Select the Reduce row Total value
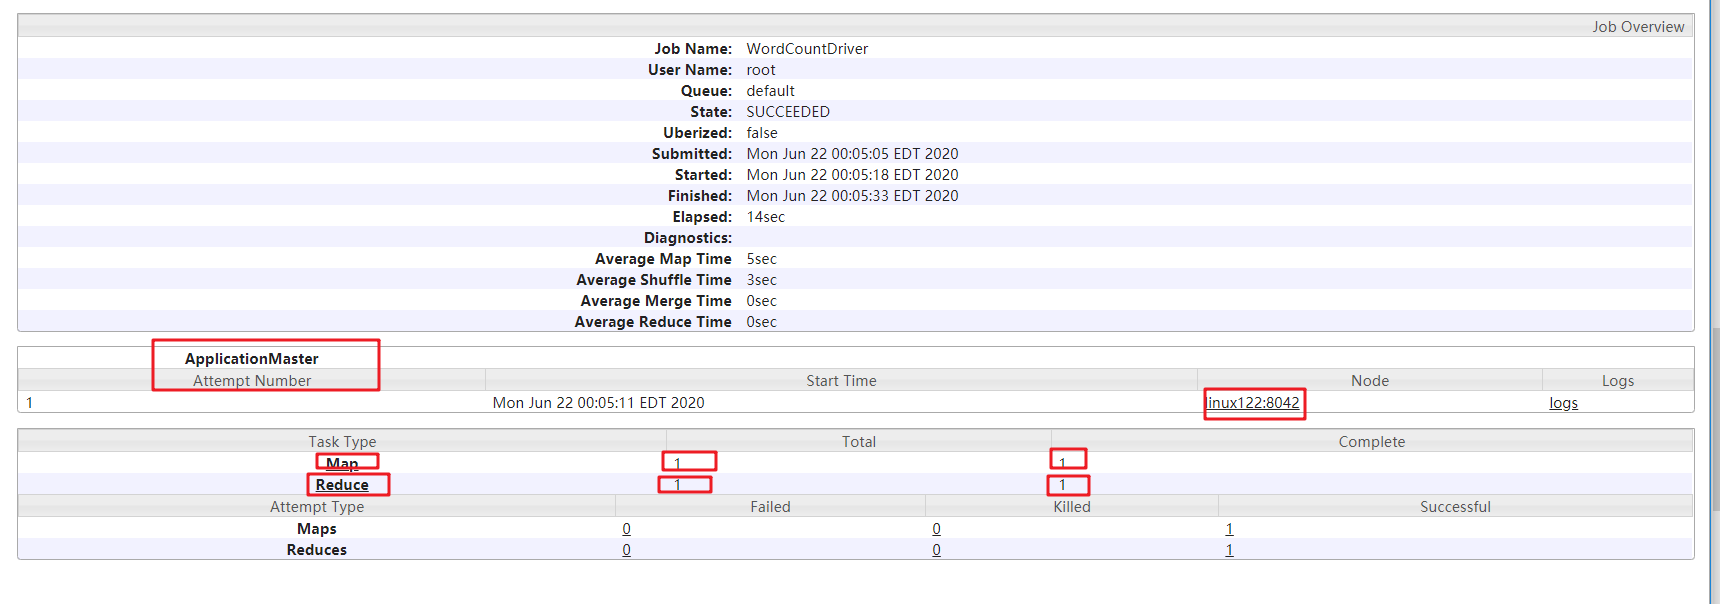 point(677,484)
